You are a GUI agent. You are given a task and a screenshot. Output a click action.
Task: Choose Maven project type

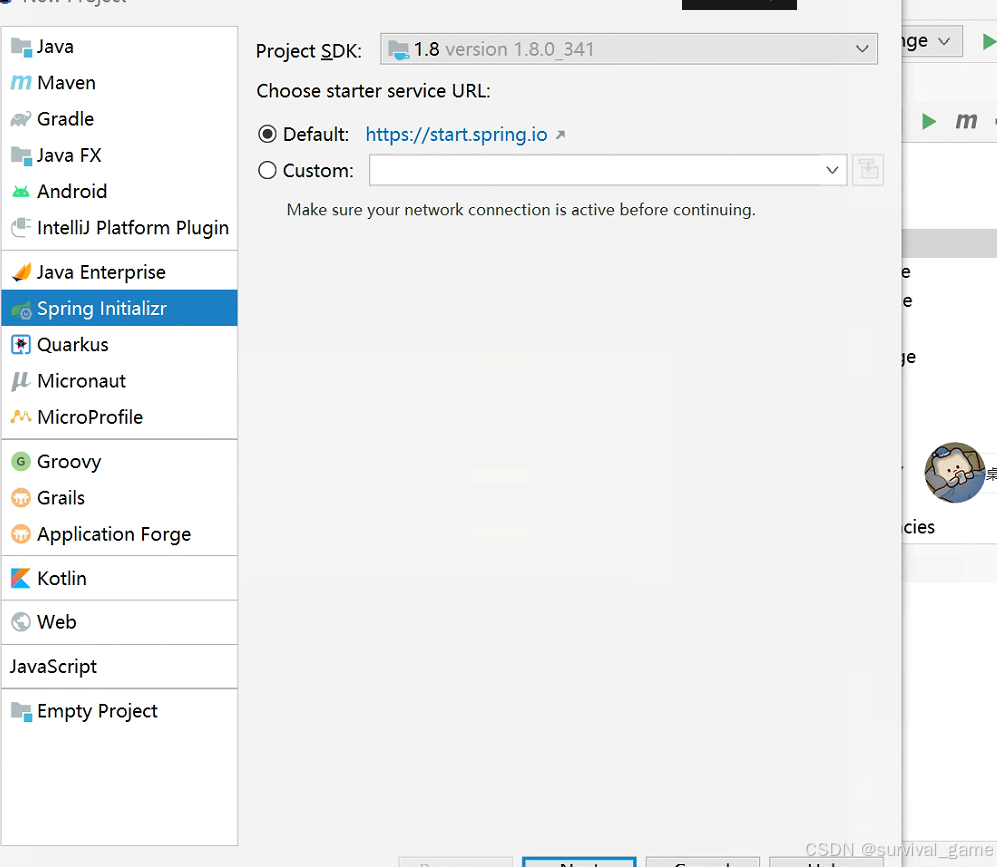tap(120, 83)
